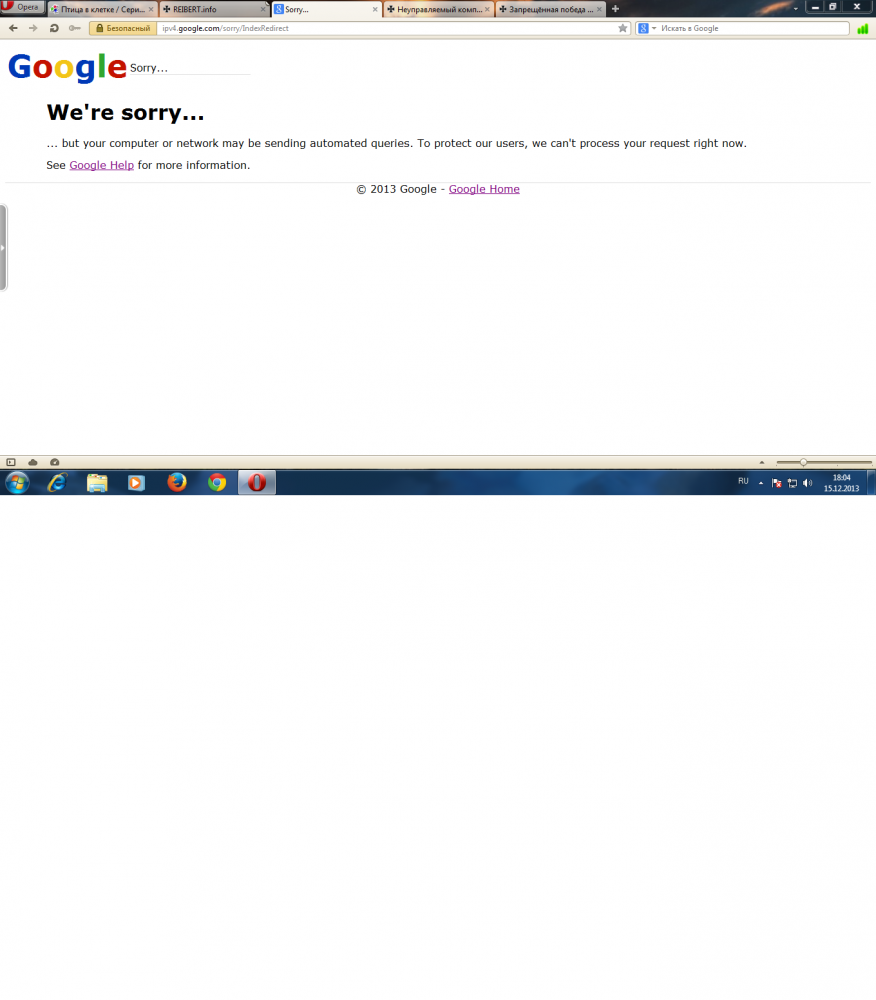Close the 'Птица в клетке' tab

(151, 10)
